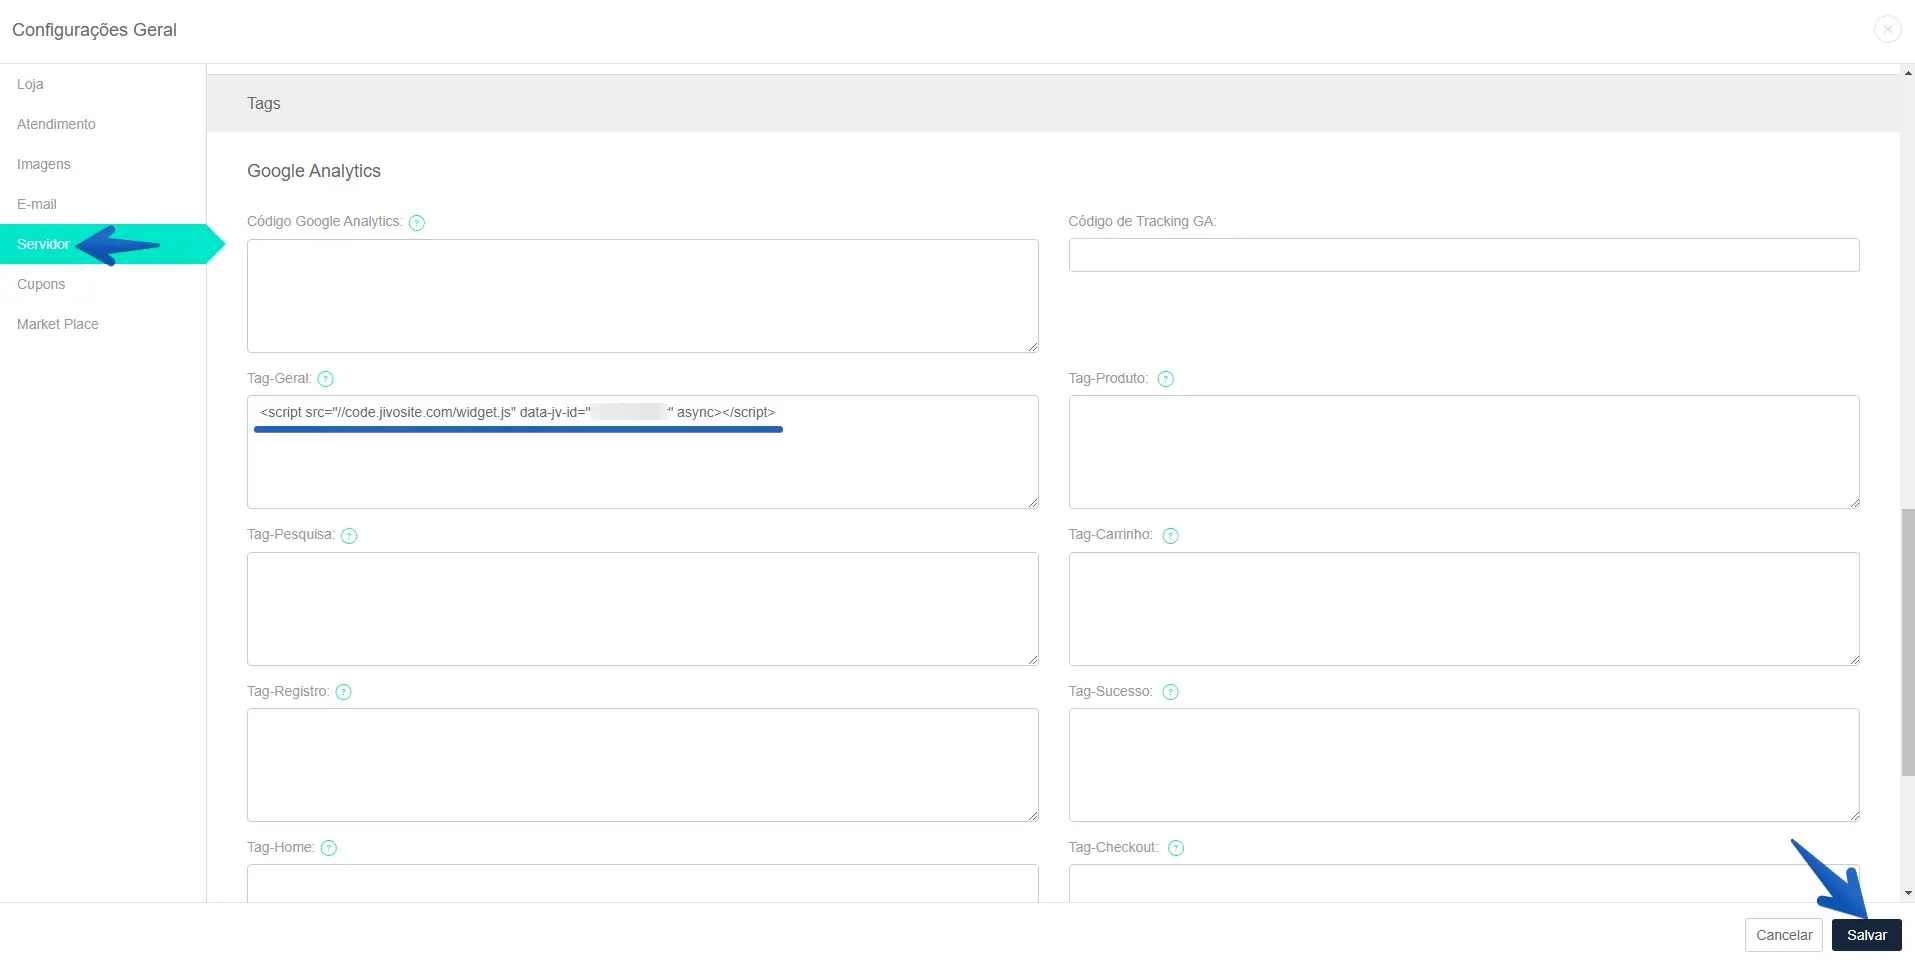This screenshot has width=1915, height=964.
Task: Open the Cupons section
Action: pos(41,284)
